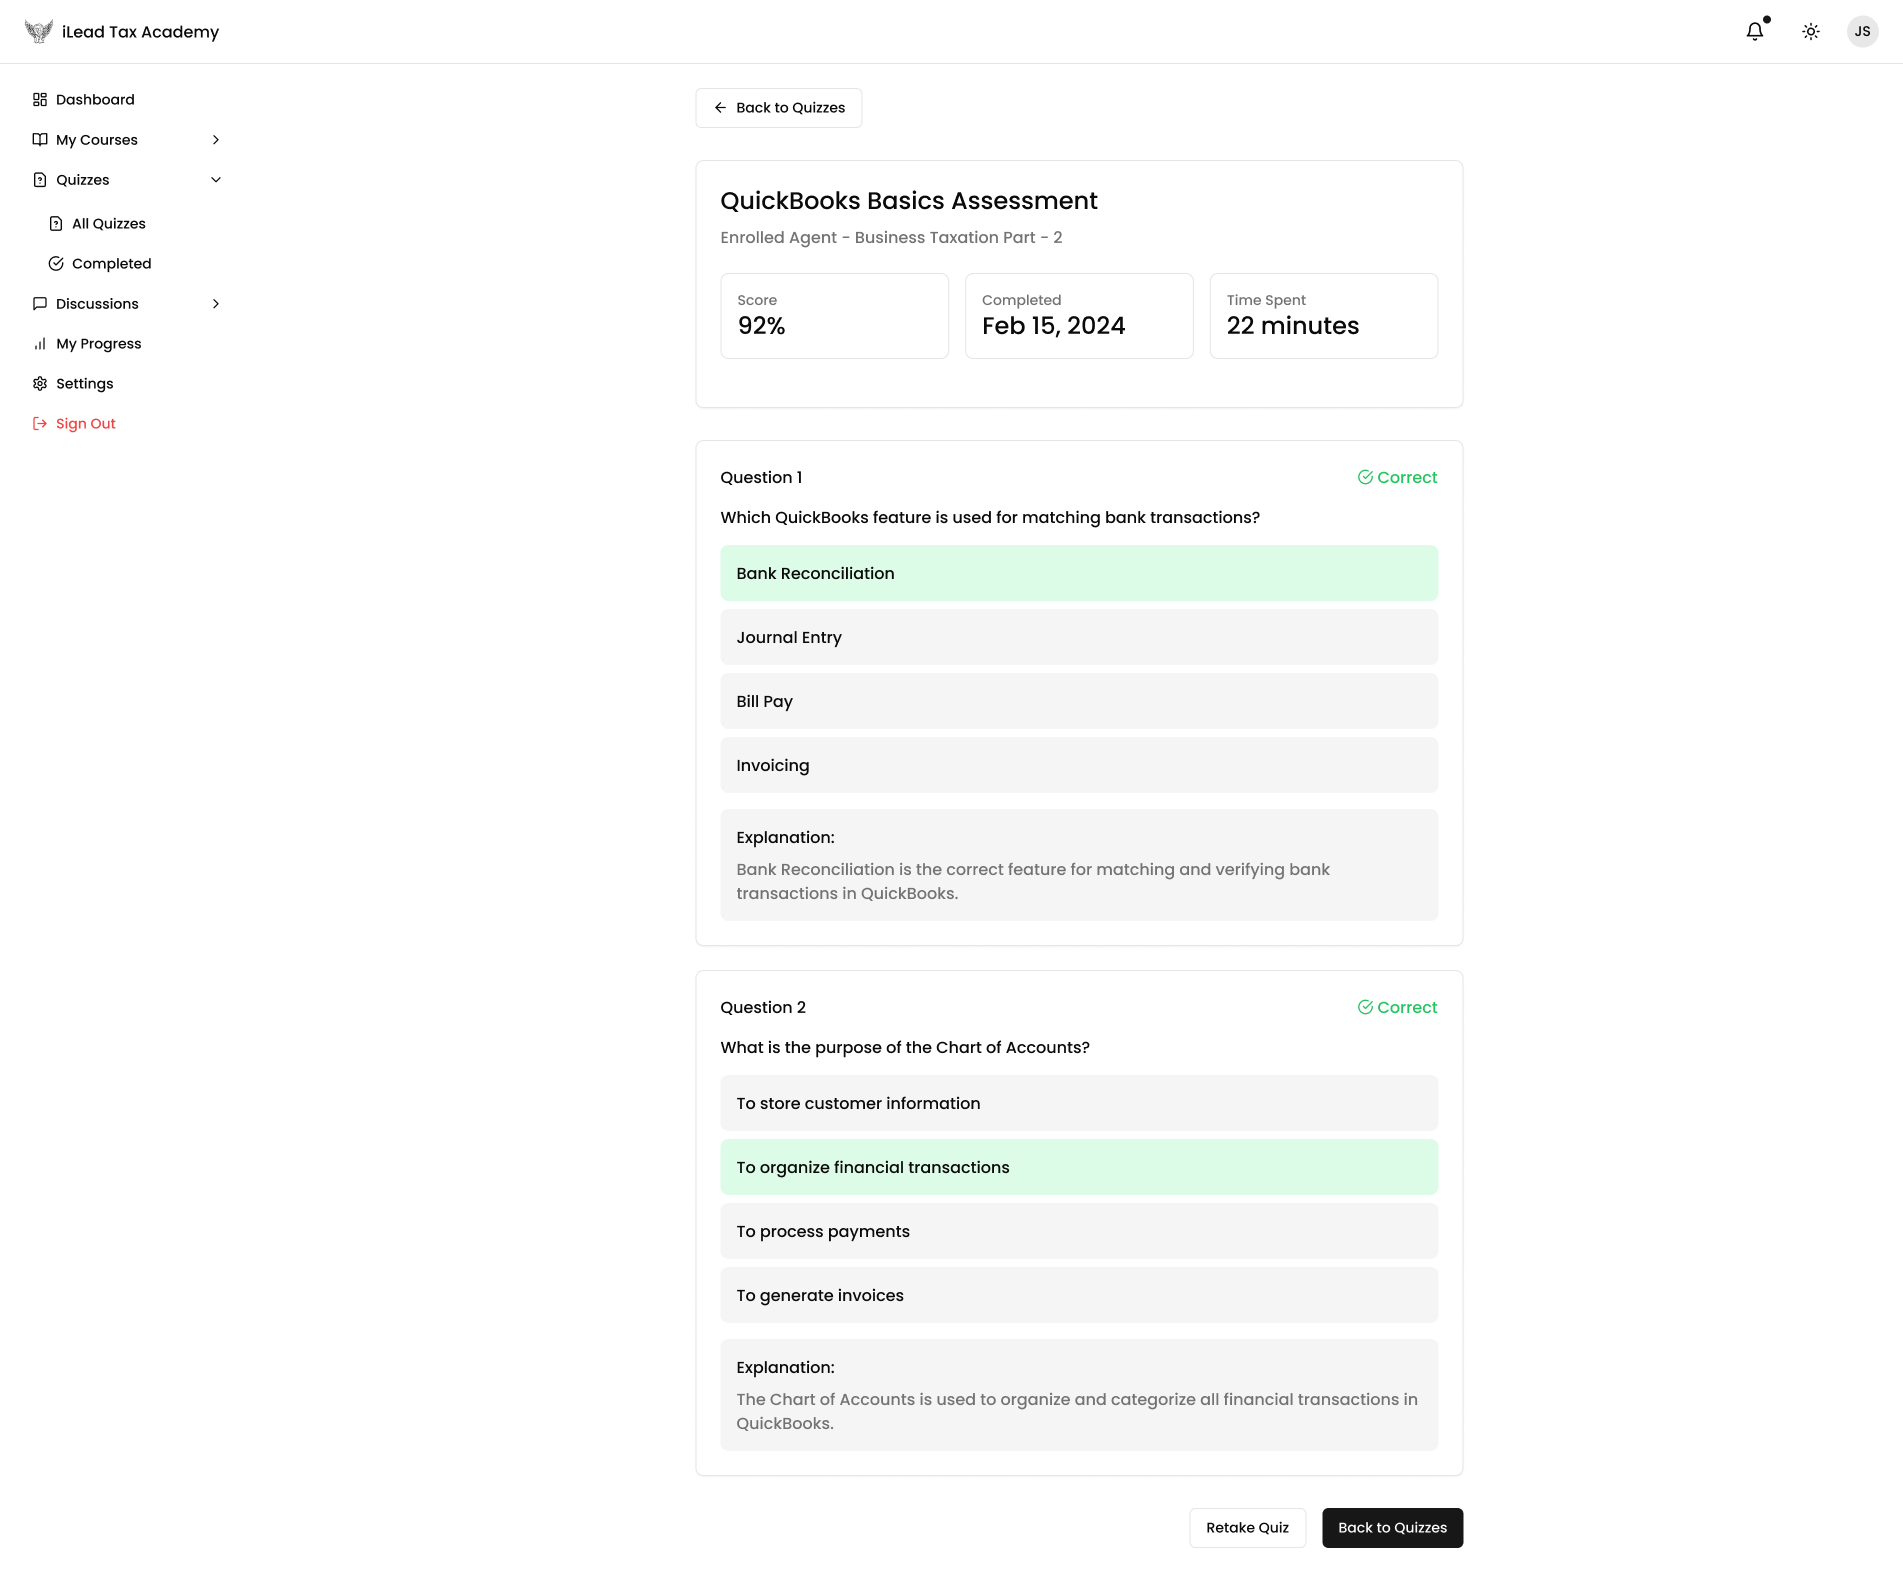The width and height of the screenshot is (1903, 1572).
Task: Open the JS user avatar menu
Action: (1862, 32)
